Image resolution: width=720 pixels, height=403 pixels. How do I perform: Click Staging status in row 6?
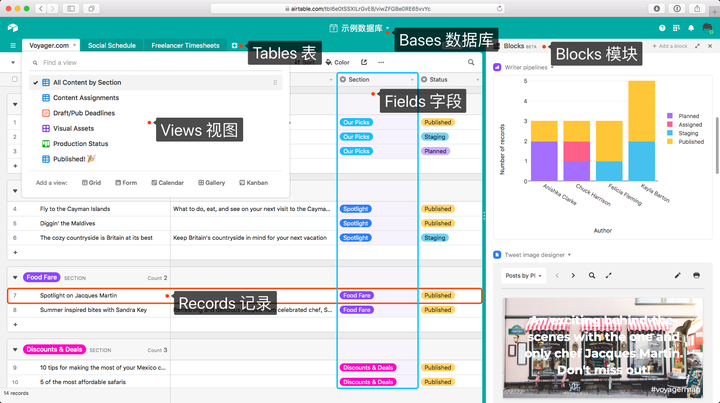tap(434, 238)
